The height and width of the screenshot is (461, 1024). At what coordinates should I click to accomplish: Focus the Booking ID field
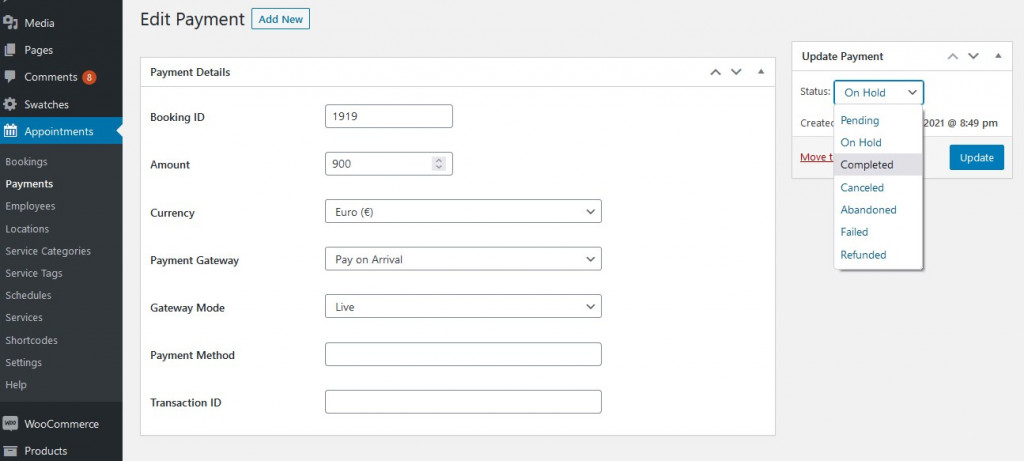point(389,116)
